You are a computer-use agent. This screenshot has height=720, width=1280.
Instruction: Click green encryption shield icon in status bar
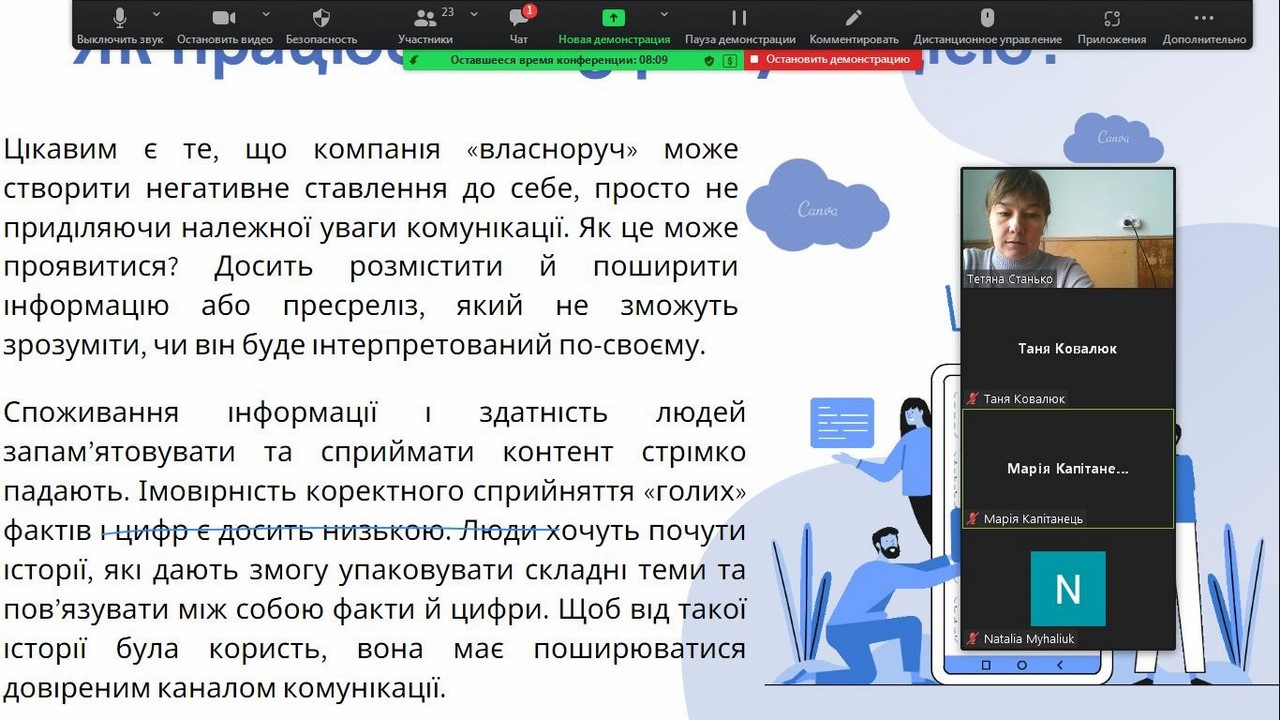pos(709,60)
